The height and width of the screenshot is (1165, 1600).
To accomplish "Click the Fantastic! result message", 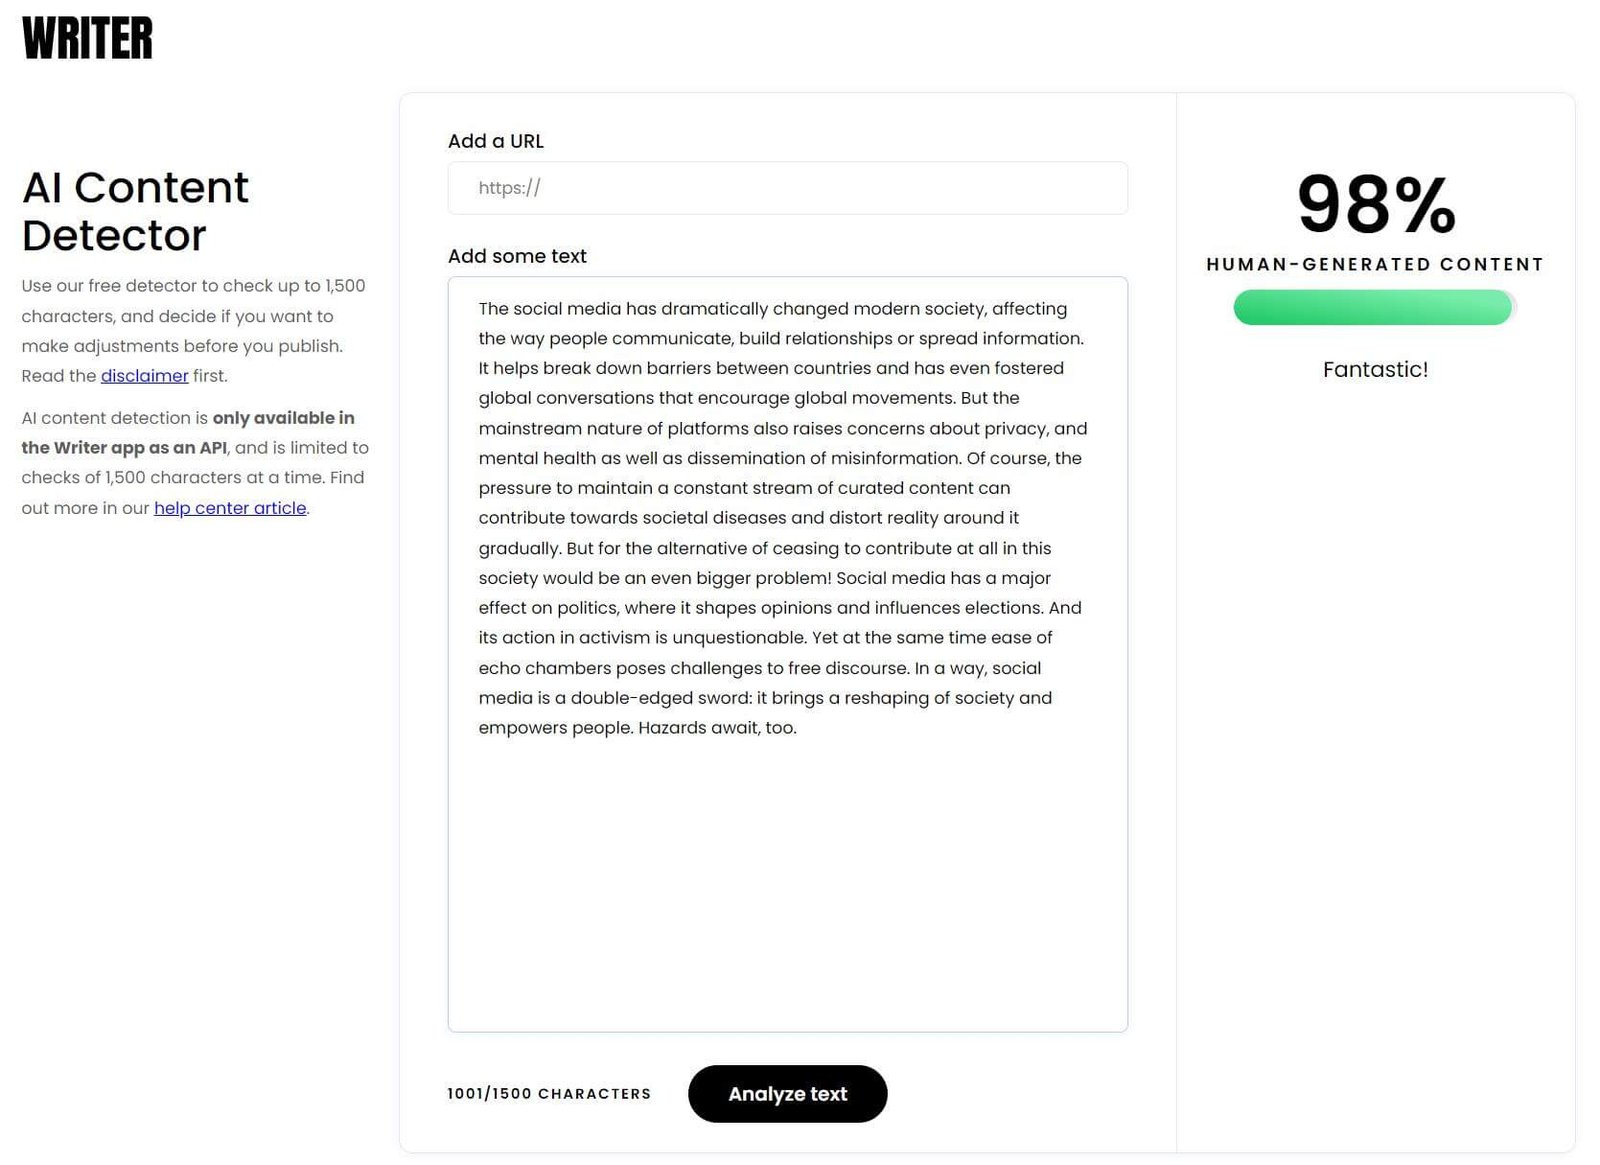I will 1375,370.
